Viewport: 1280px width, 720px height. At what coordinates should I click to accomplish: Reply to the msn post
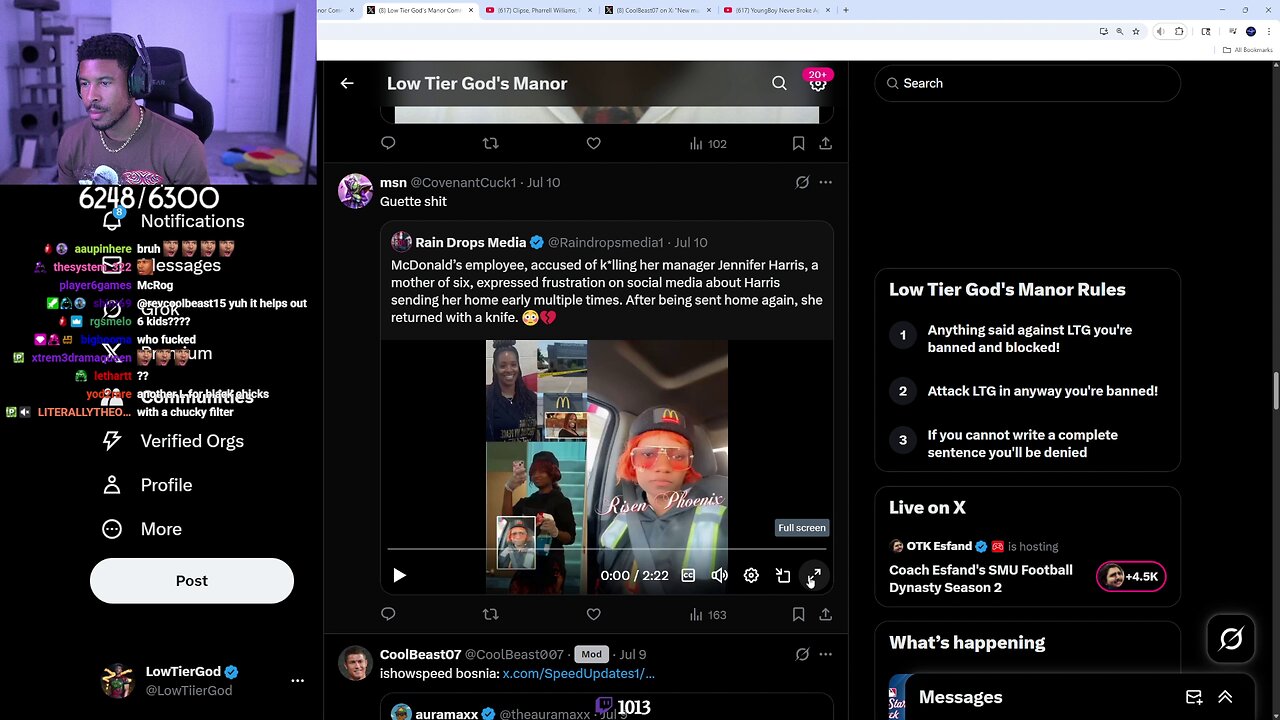point(388,614)
